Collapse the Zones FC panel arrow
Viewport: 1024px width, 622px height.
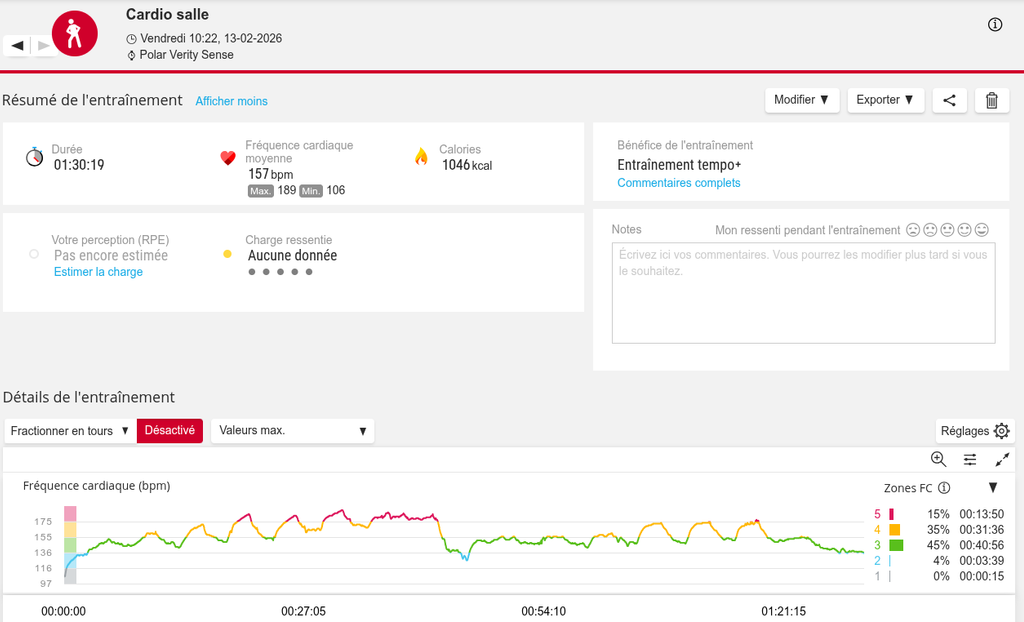coord(993,488)
